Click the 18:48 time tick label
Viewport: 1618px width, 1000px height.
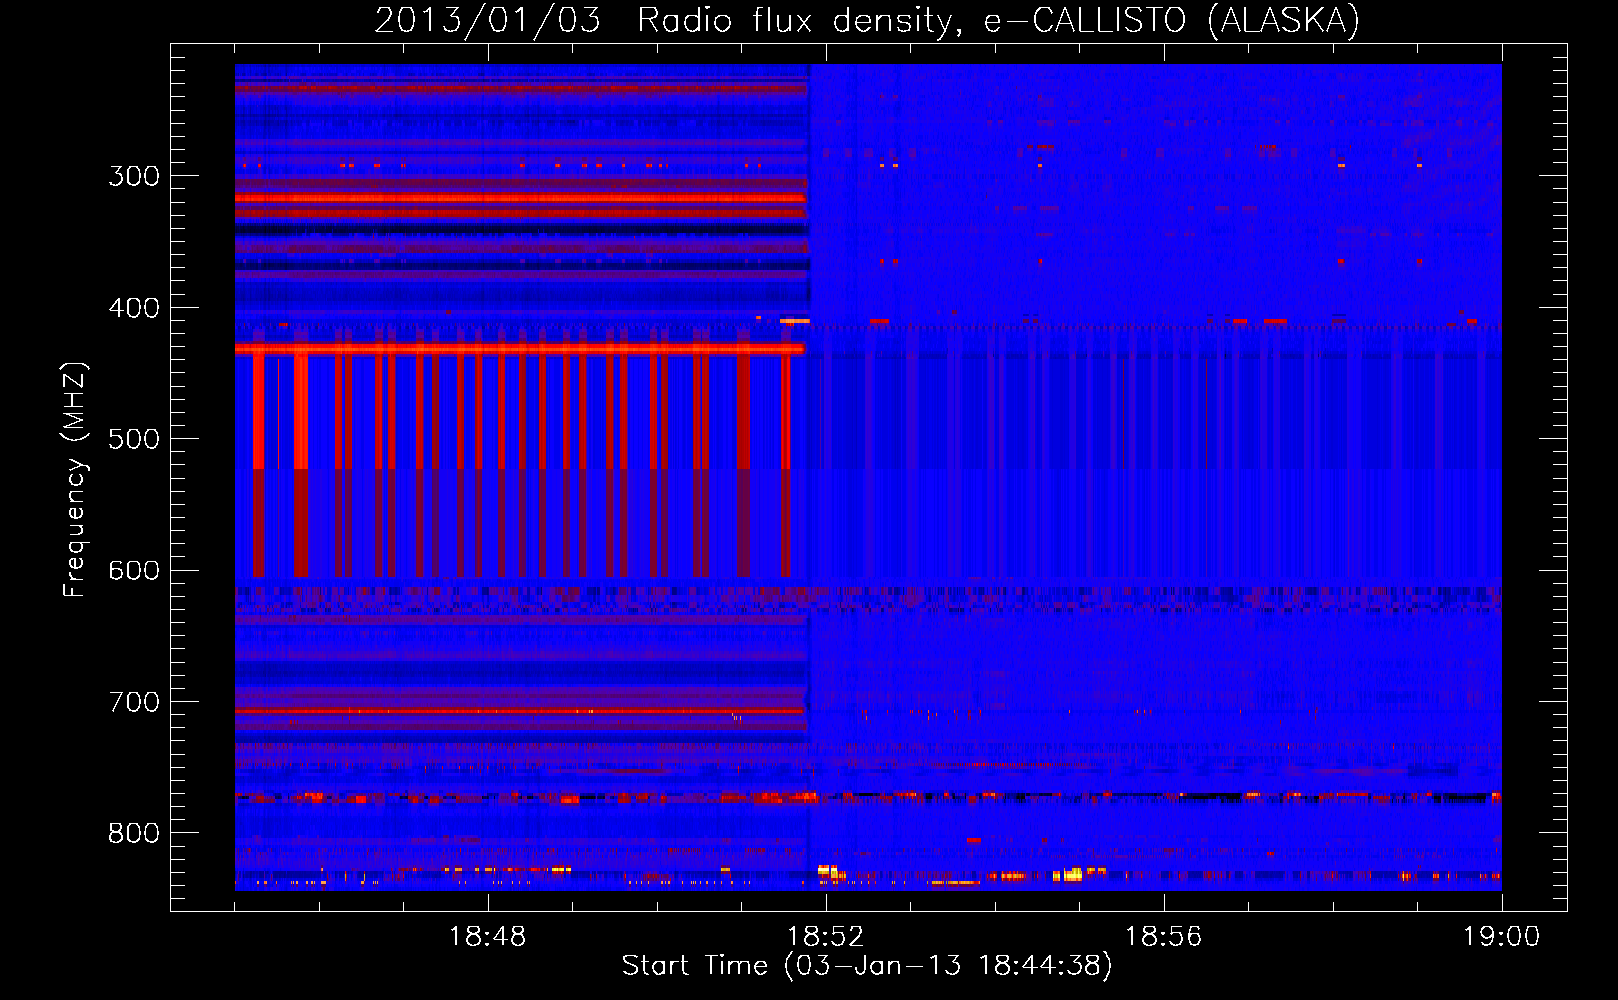(x=487, y=937)
